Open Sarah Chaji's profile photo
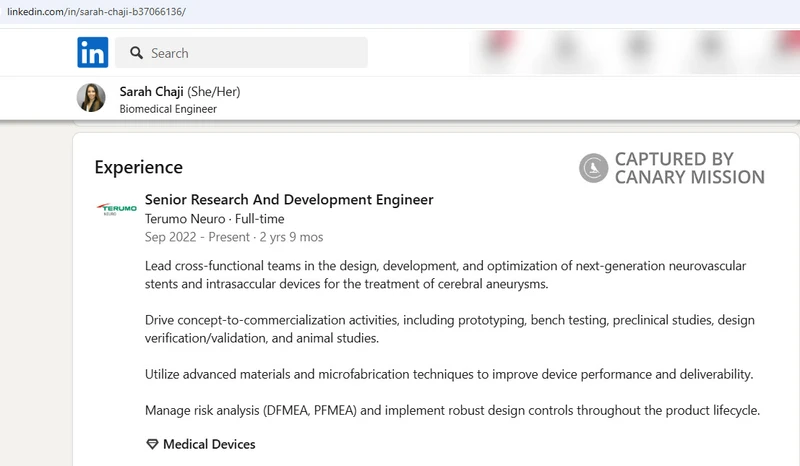800x466 pixels. pyautogui.click(x=91, y=97)
